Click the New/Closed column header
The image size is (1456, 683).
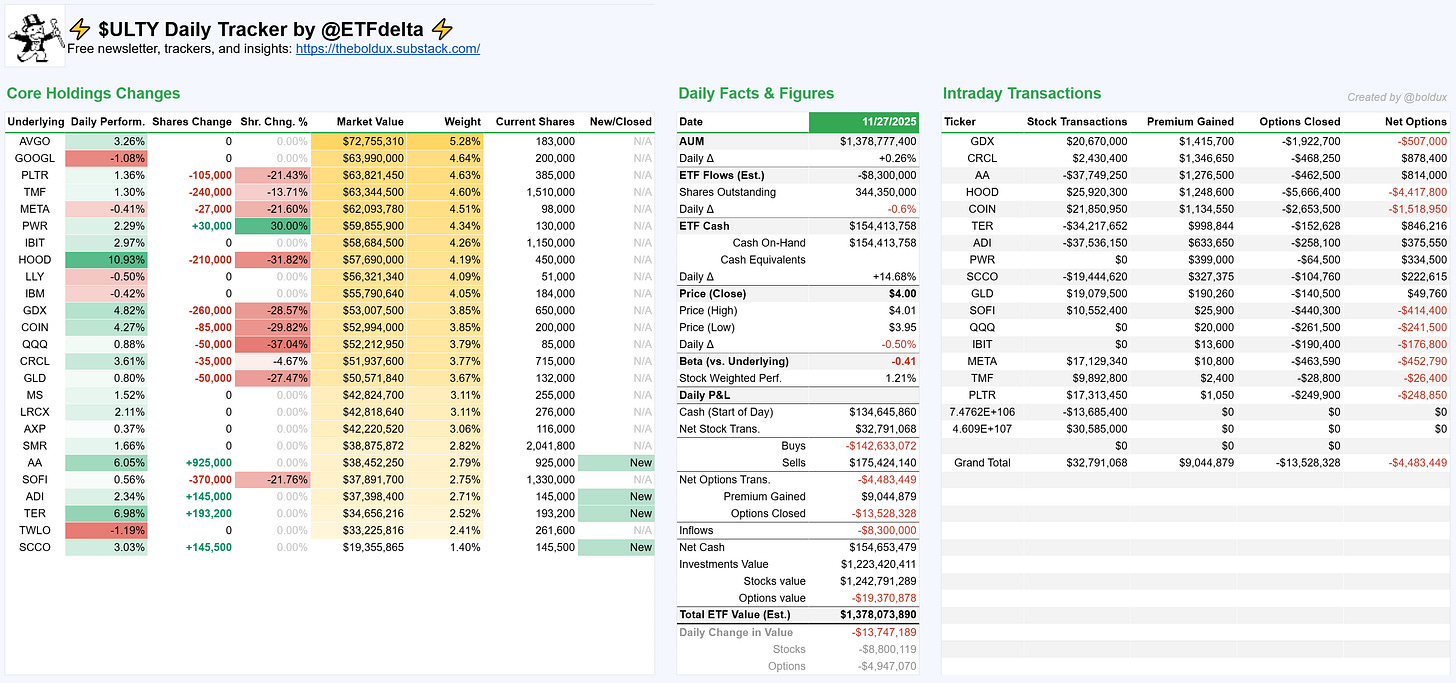coord(620,122)
